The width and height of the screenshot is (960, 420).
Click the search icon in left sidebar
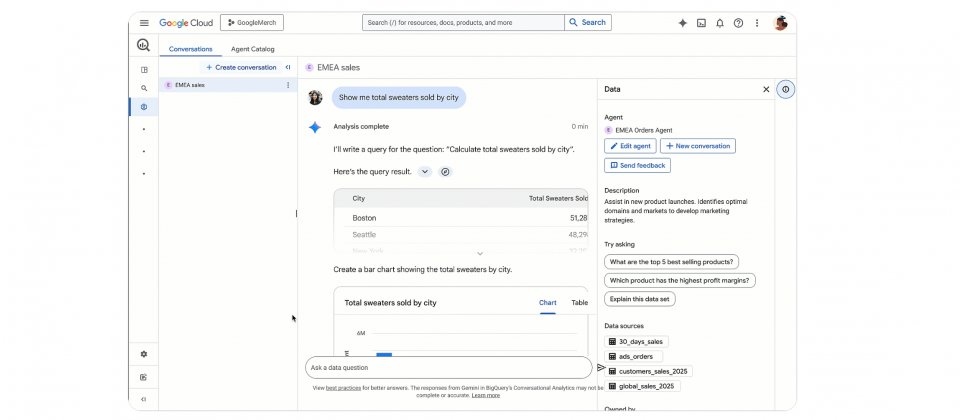pos(144,88)
